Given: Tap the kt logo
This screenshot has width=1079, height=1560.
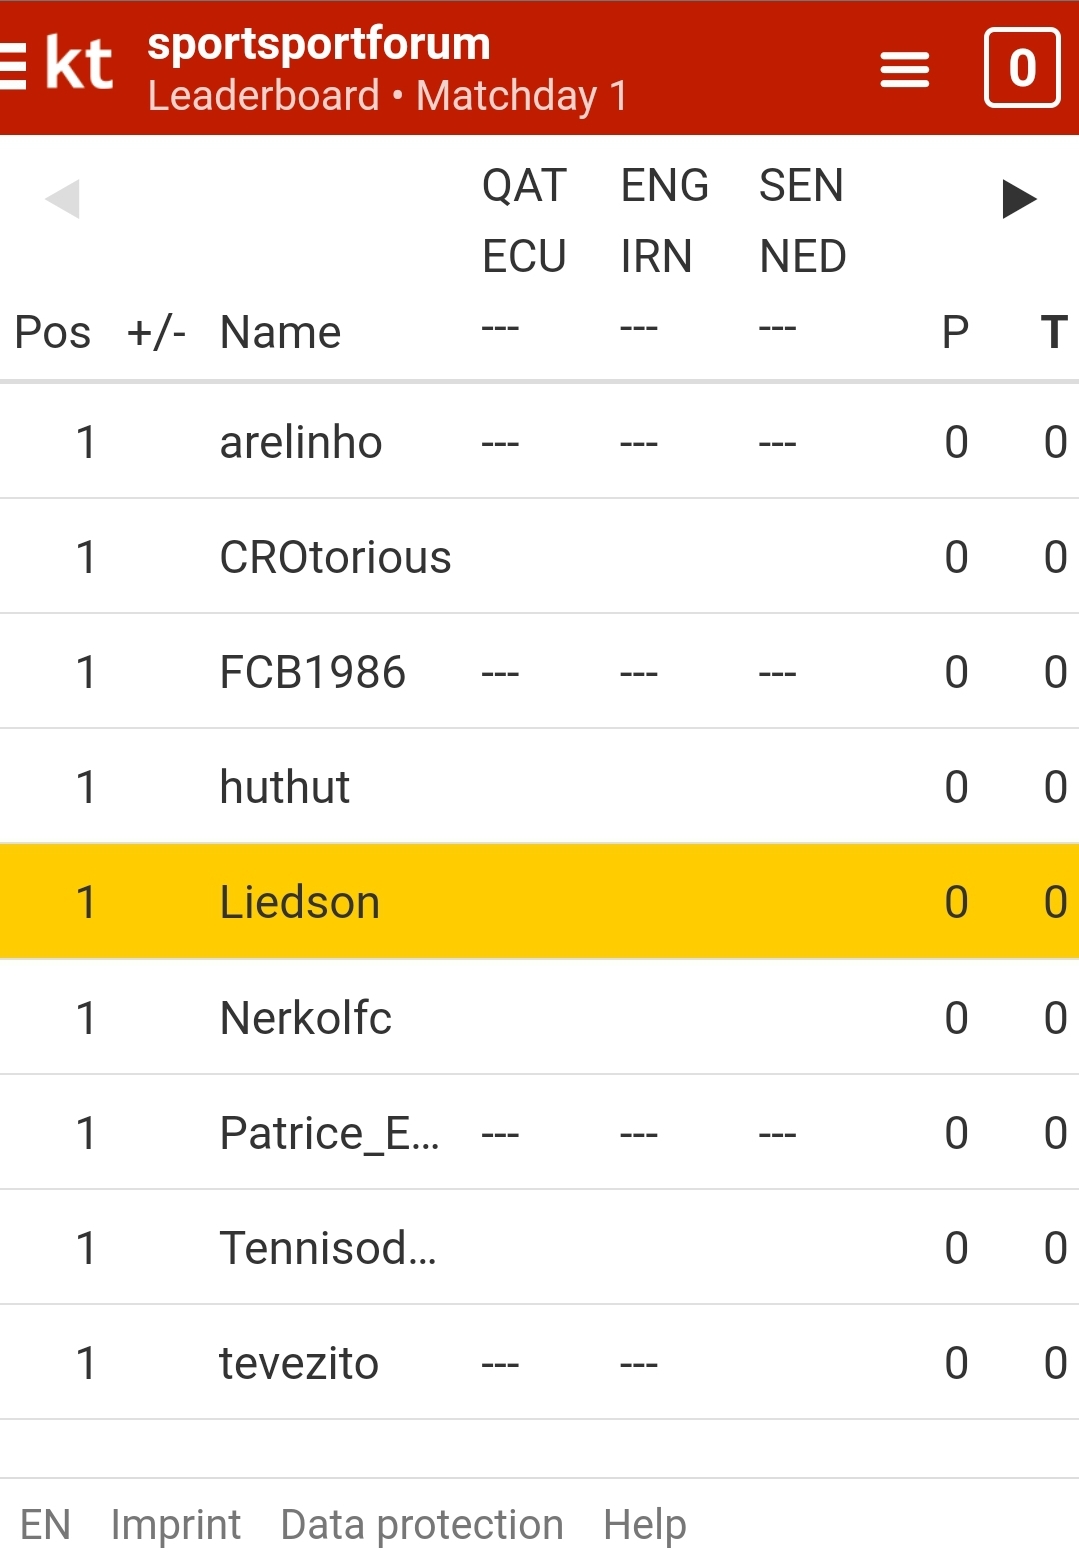Looking at the screenshot, I should point(79,65).
